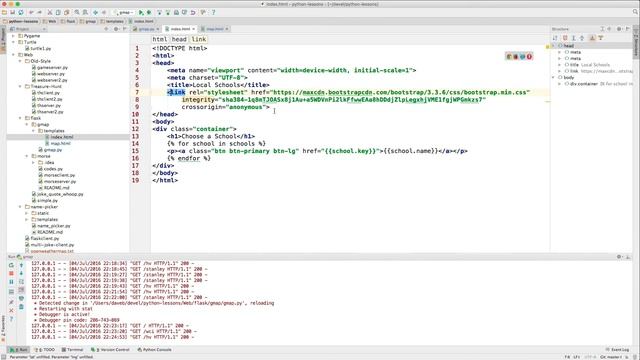
Task: Expand the div.container node in Structure
Action: click(x=560, y=84)
